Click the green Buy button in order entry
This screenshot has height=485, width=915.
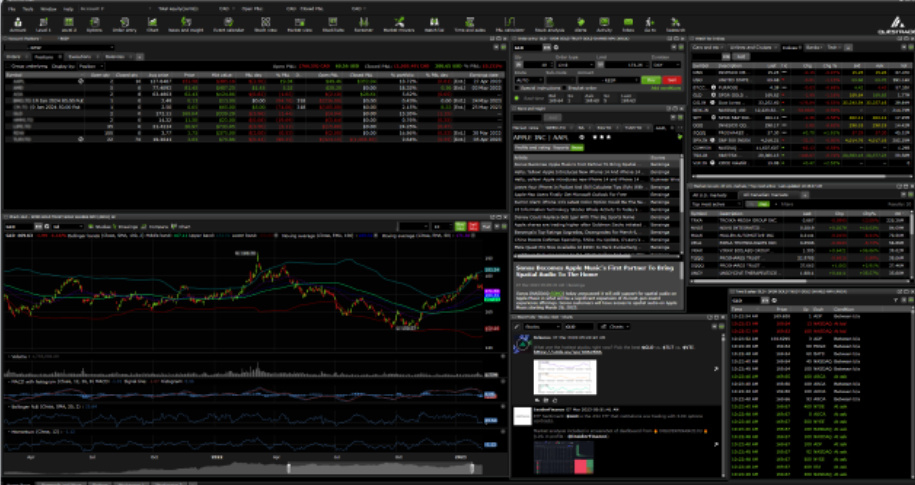click(x=651, y=80)
